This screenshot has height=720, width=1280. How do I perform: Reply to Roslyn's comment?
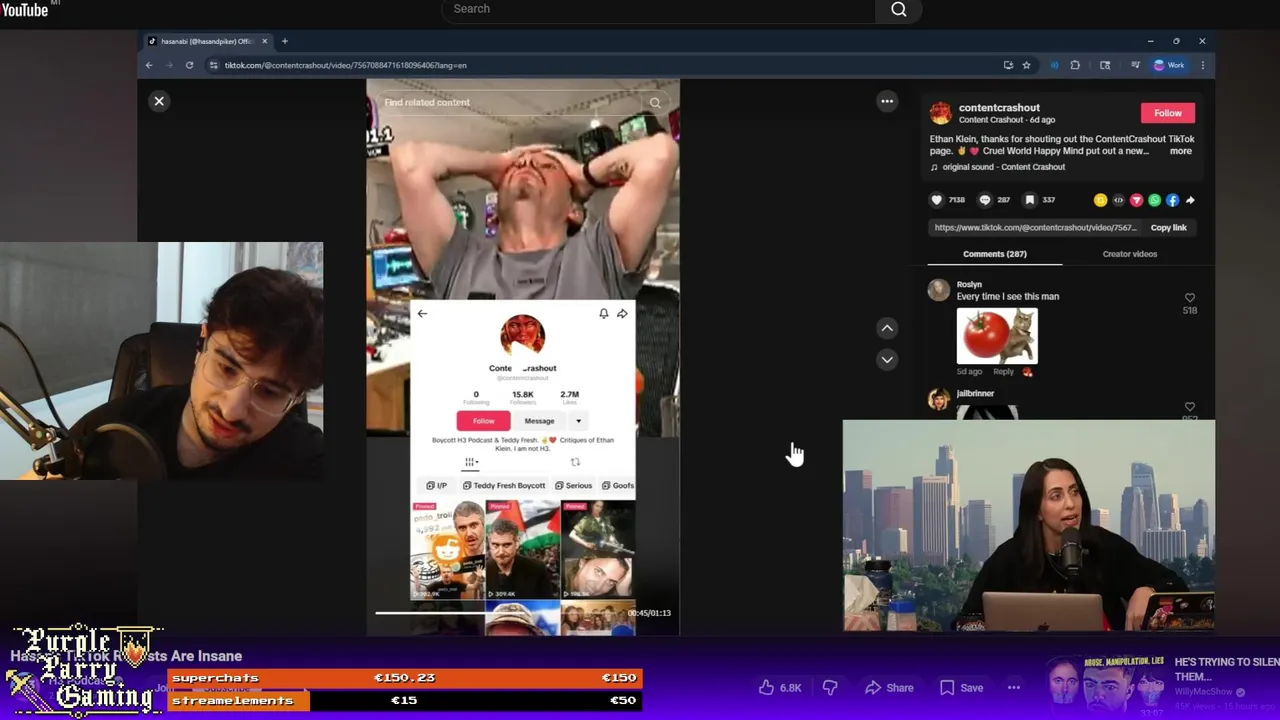point(1003,371)
